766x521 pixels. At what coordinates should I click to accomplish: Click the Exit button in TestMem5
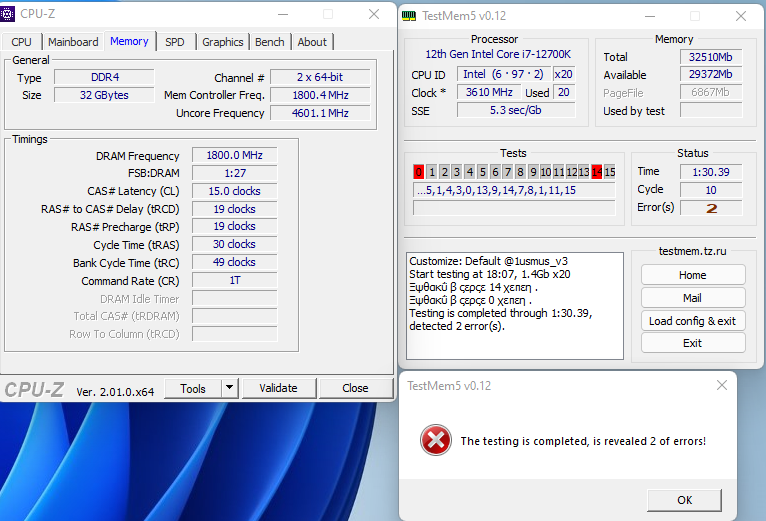693,343
